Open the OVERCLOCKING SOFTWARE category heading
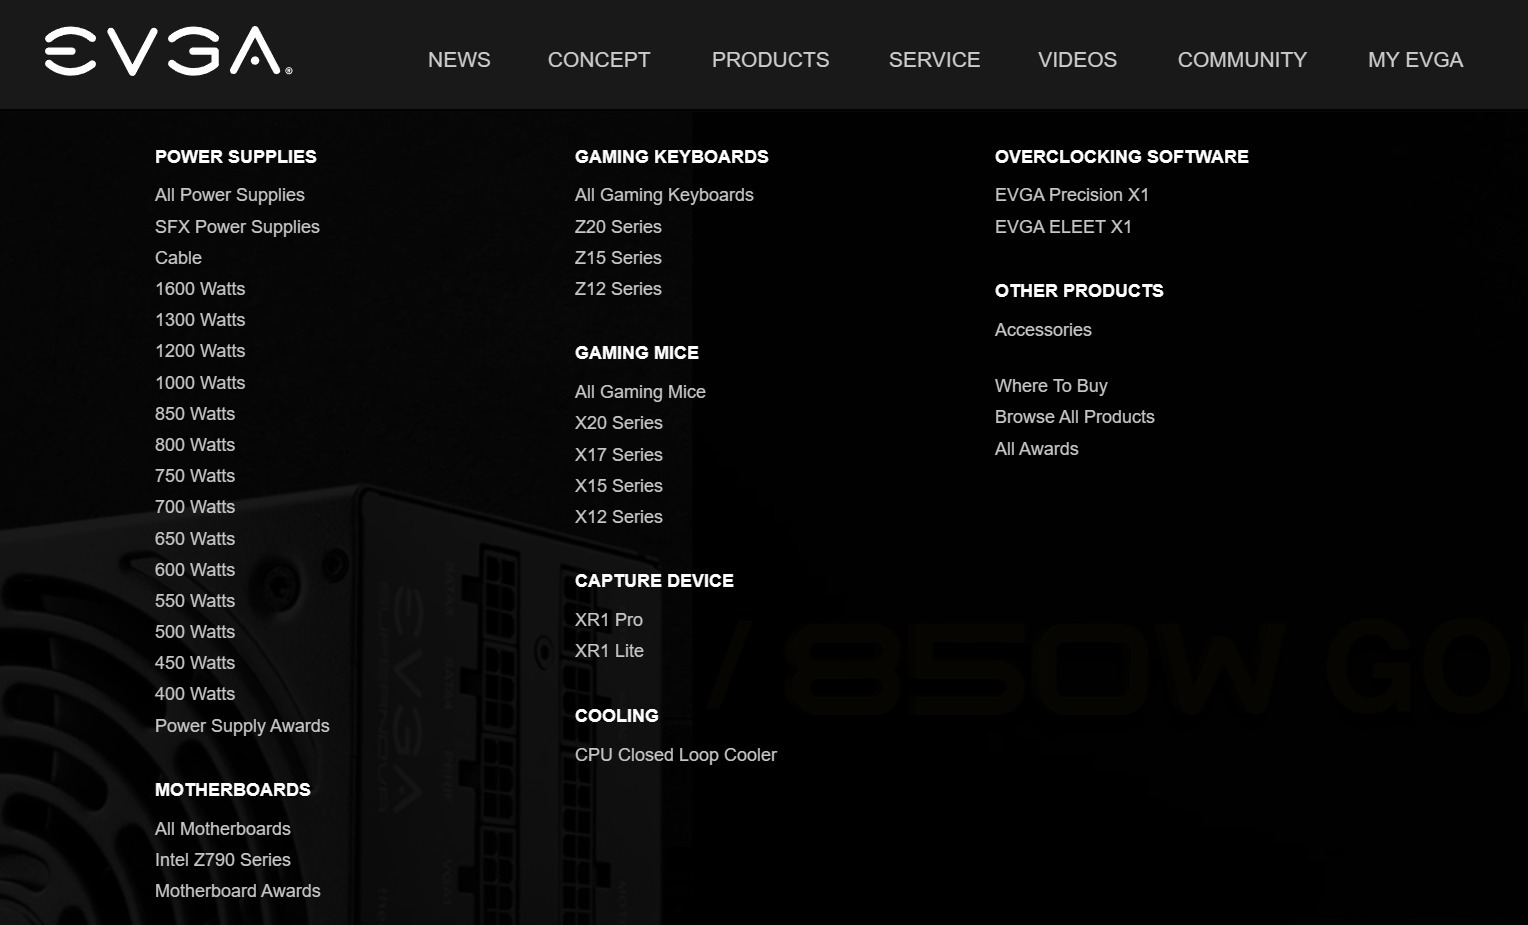The image size is (1528, 925). coord(1122,156)
